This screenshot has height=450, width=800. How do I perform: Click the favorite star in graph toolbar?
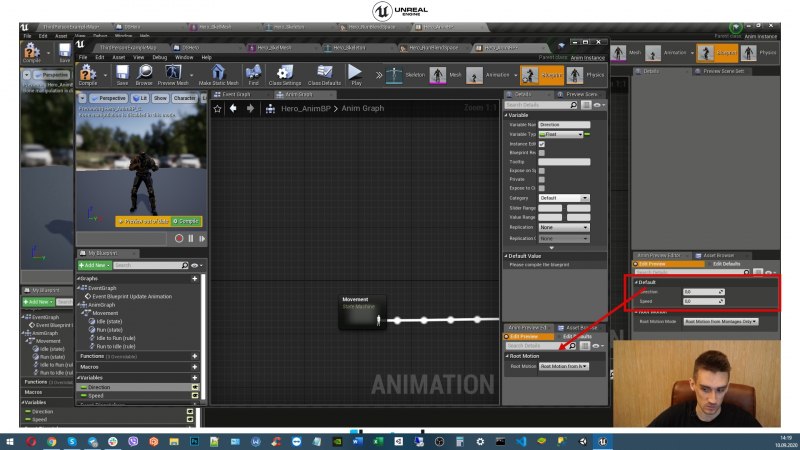[217, 109]
